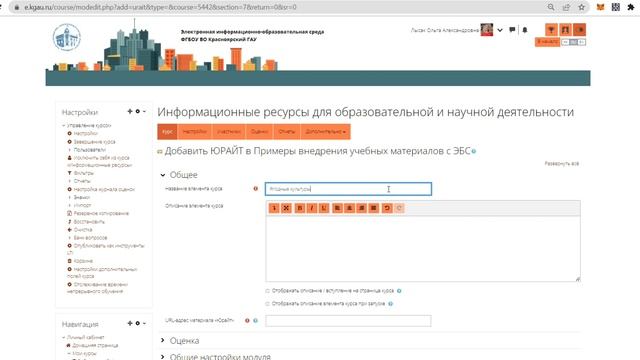Open the Дополнительно dropdown tab
The image size is (640, 360).
click(x=325, y=132)
